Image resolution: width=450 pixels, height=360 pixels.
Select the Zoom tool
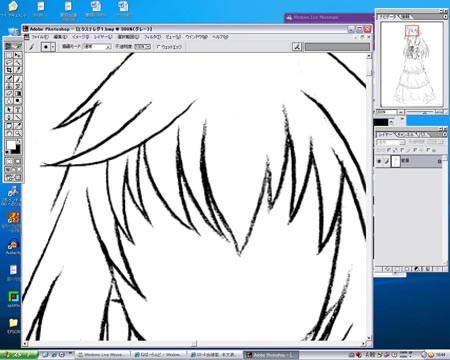click(x=18, y=133)
